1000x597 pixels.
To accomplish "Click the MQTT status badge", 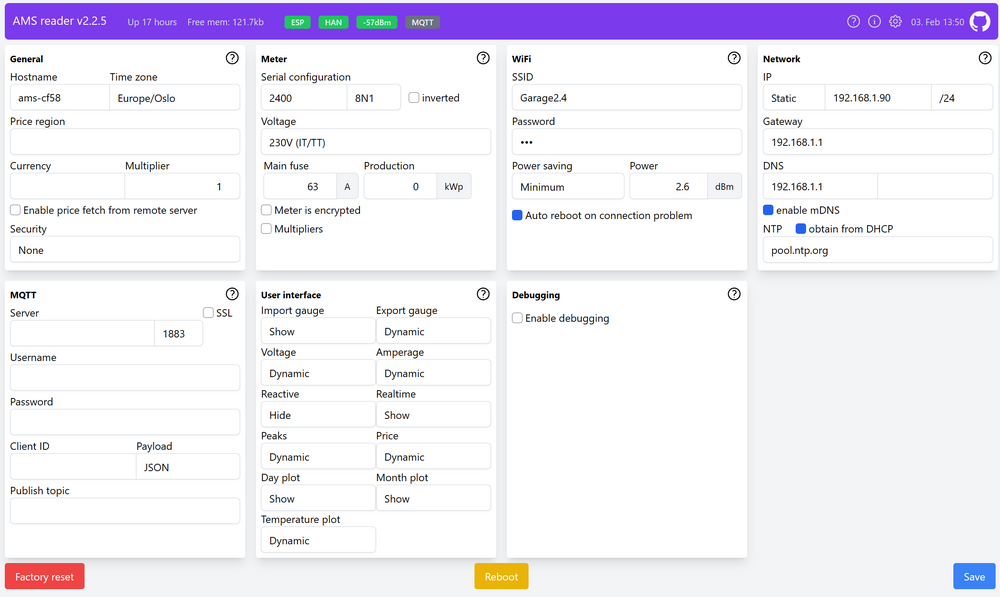I will (422, 22).
